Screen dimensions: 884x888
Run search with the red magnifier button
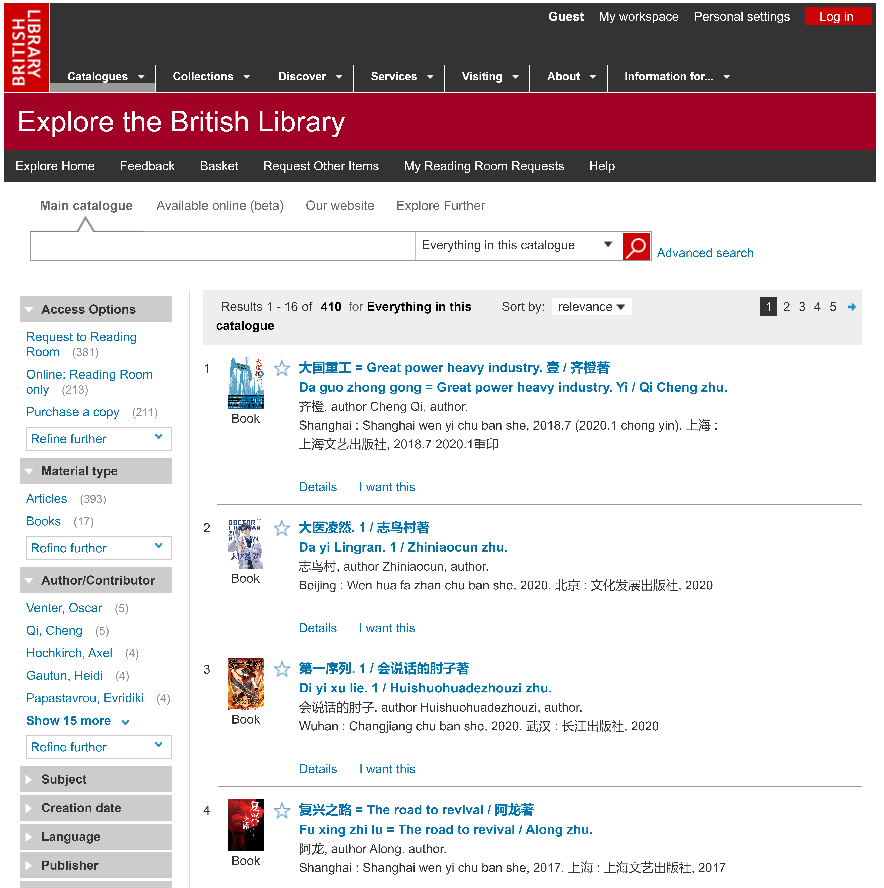[x=637, y=246]
